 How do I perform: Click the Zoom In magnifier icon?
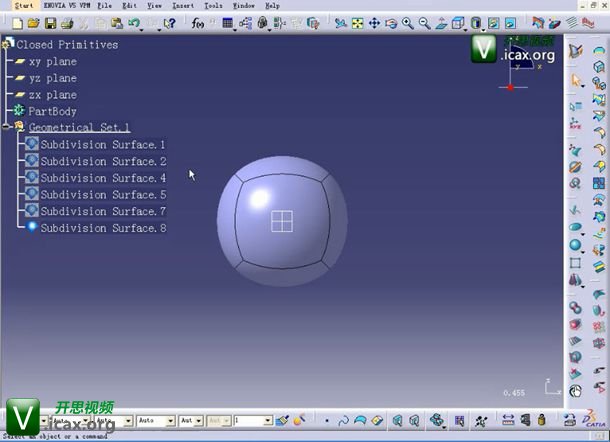(407, 23)
